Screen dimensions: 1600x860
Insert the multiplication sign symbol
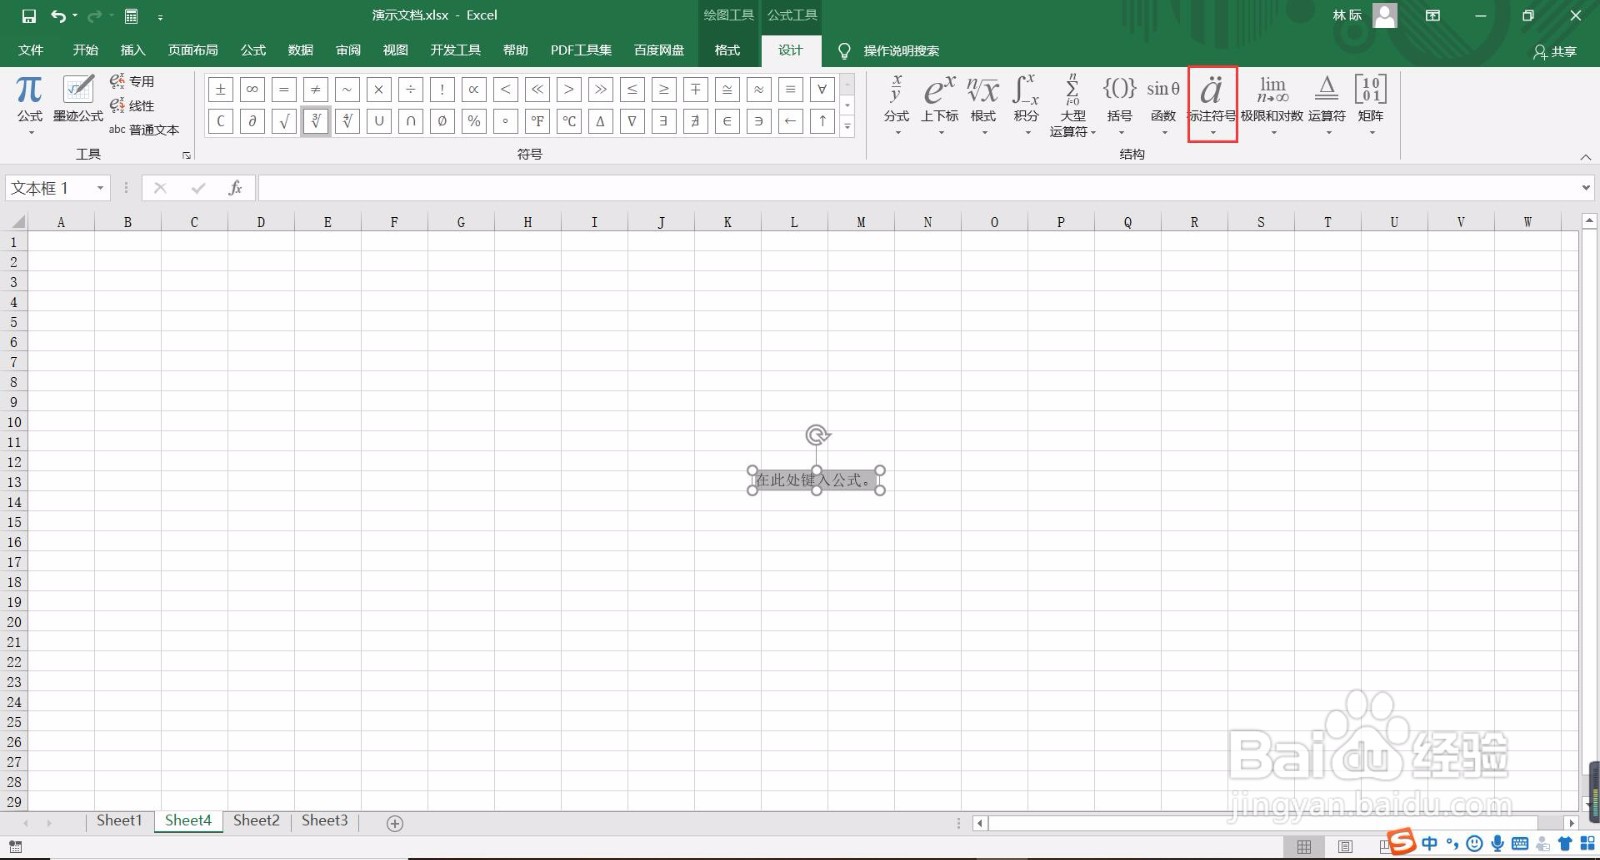pyautogui.click(x=379, y=90)
